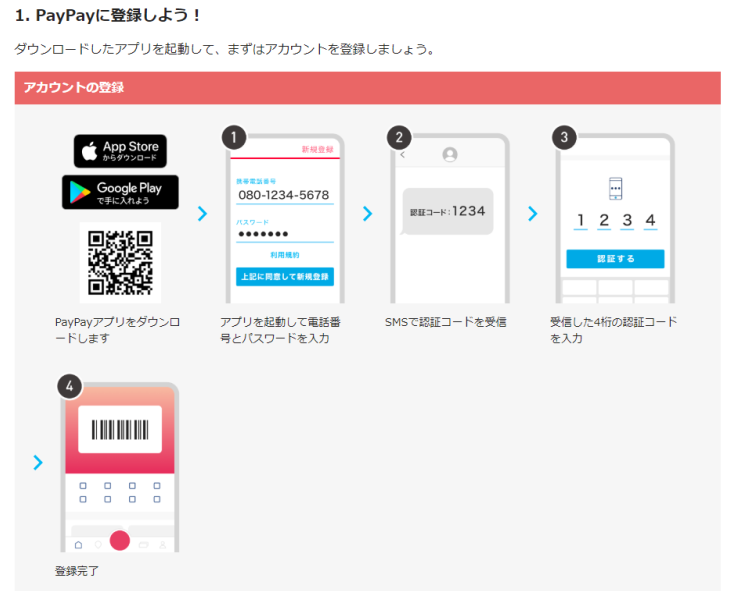Click the caption 受信した4桁の認証コードを入力
Viewport: 732px width, 591px height.
click(x=613, y=330)
